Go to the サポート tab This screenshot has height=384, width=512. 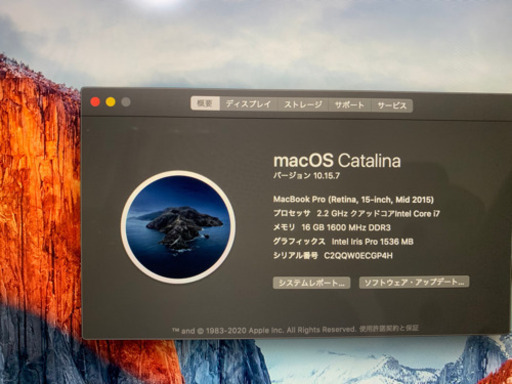pos(349,105)
